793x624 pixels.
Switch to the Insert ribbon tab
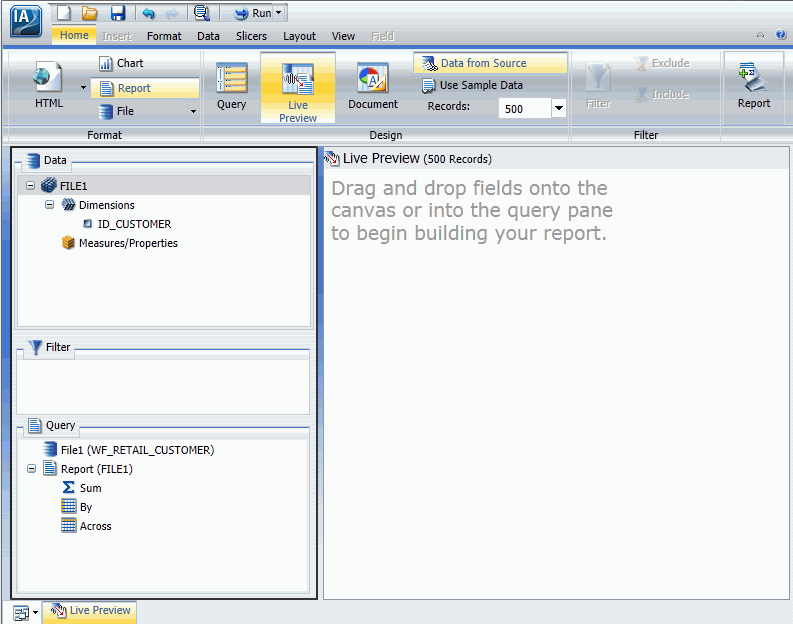[117, 36]
